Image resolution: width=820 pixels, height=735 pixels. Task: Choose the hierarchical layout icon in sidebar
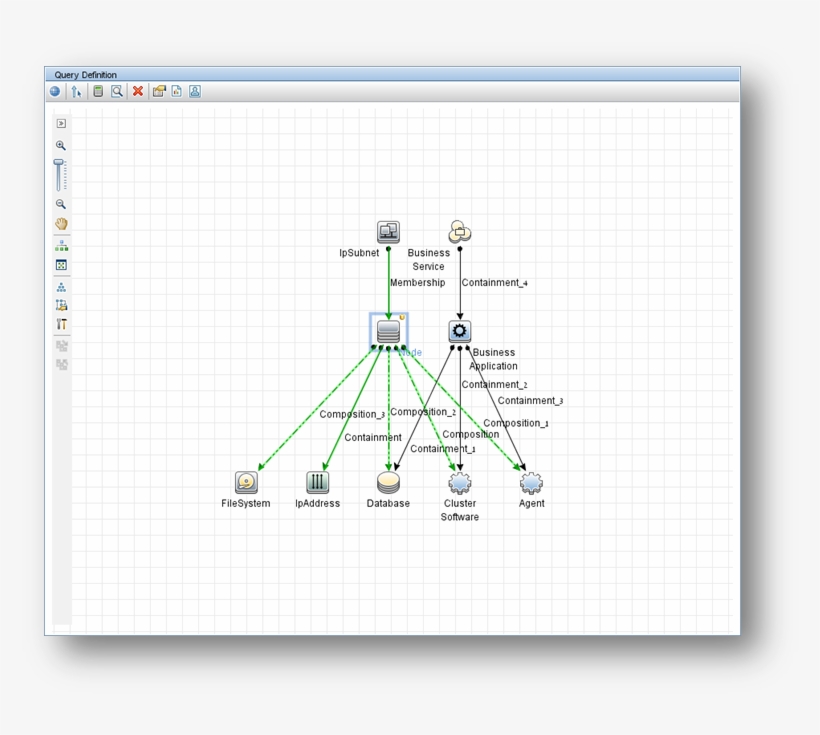tap(61, 287)
